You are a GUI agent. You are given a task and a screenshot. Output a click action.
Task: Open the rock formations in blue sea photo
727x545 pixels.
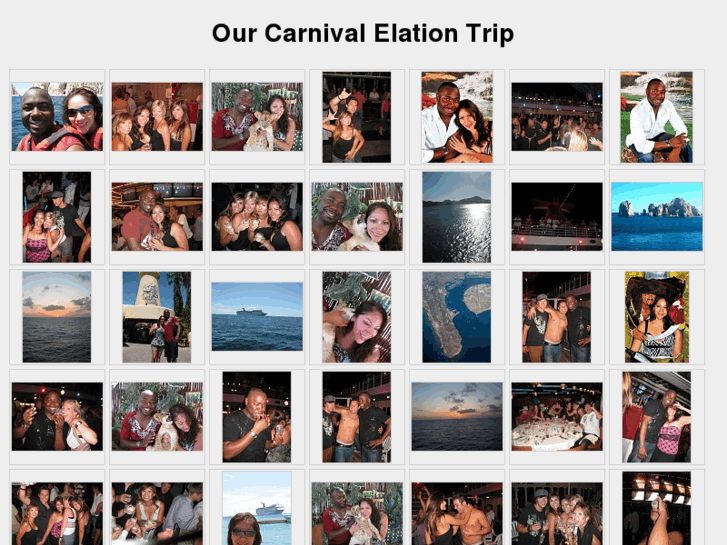point(657,217)
